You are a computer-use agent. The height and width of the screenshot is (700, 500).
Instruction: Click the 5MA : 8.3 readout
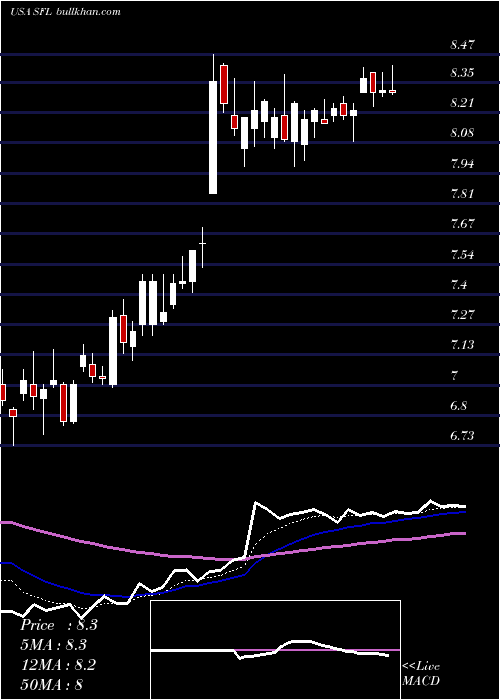(x=53, y=645)
